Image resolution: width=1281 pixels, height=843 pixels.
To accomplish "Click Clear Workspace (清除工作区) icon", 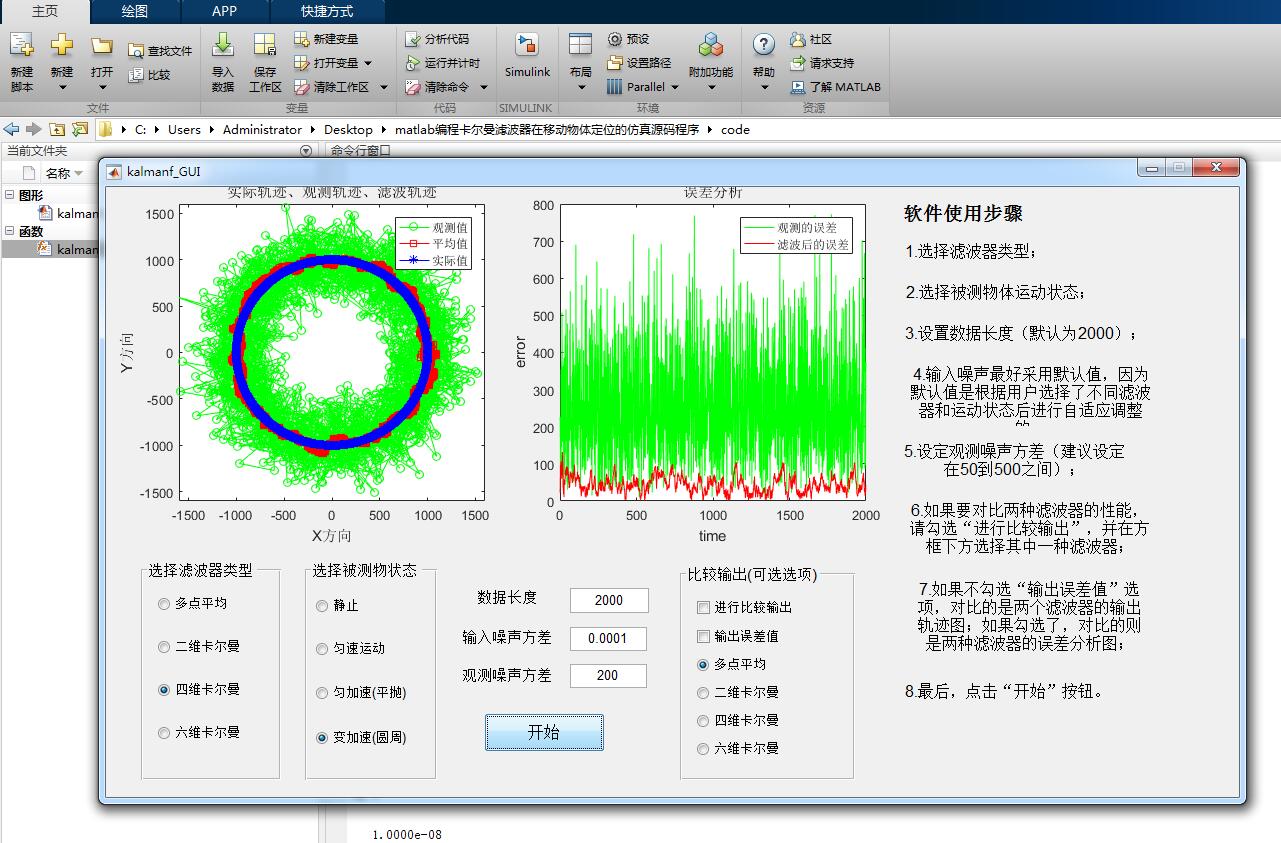I will 302,87.
